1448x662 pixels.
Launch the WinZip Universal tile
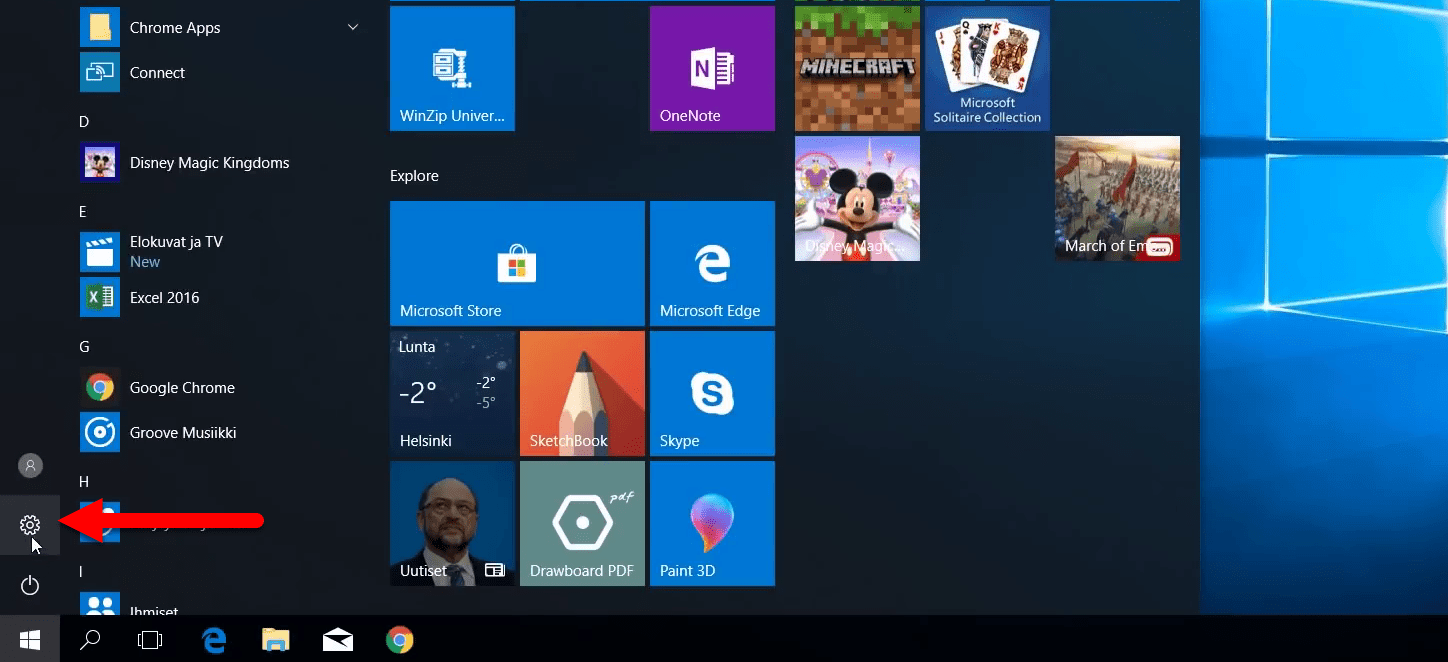(x=452, y=68)
